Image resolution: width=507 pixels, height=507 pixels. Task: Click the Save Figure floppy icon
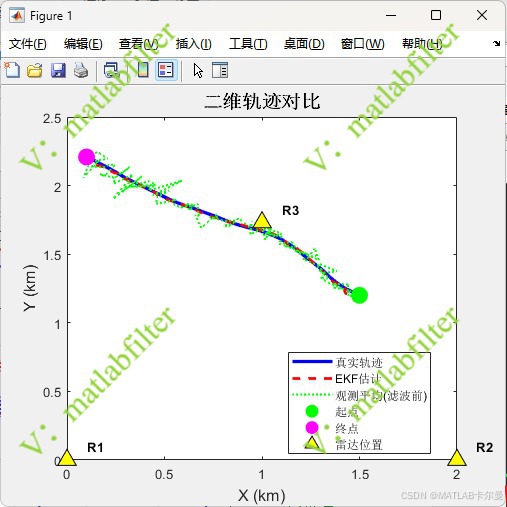(58, 70)
